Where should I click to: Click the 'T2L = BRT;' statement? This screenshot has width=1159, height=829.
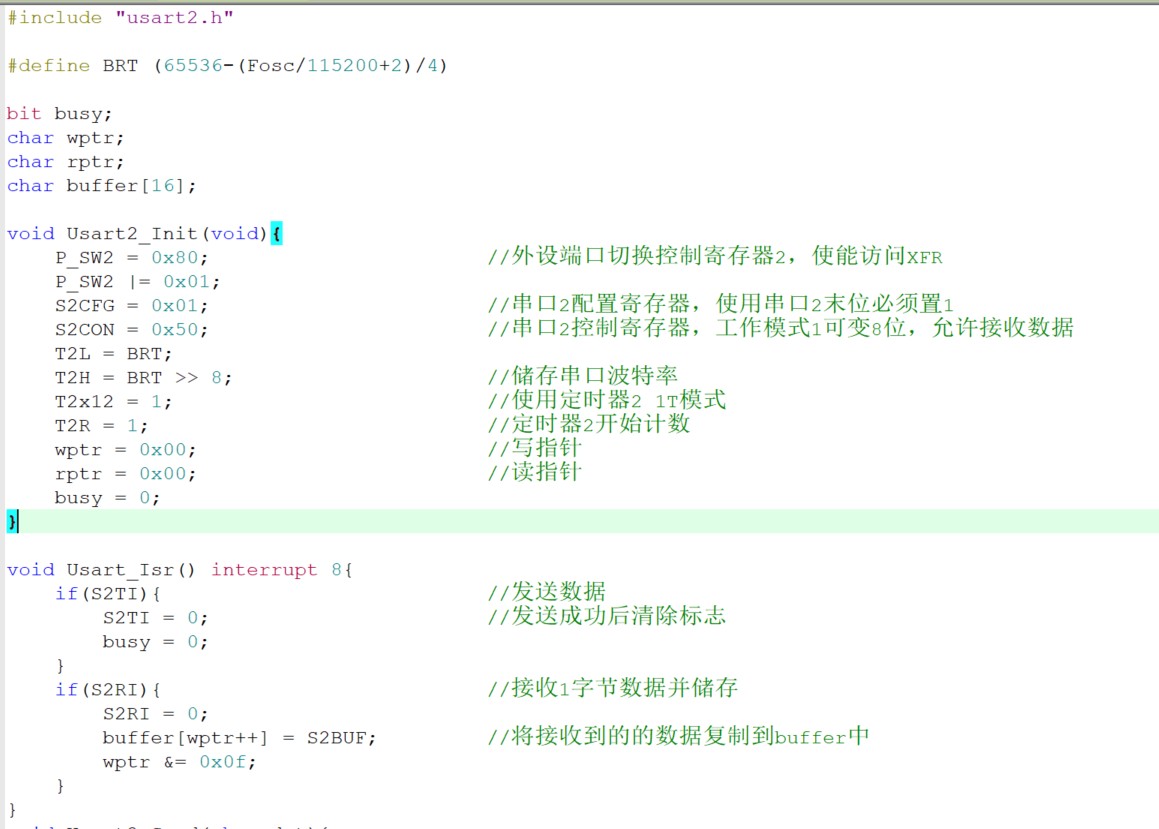point(113,353)
